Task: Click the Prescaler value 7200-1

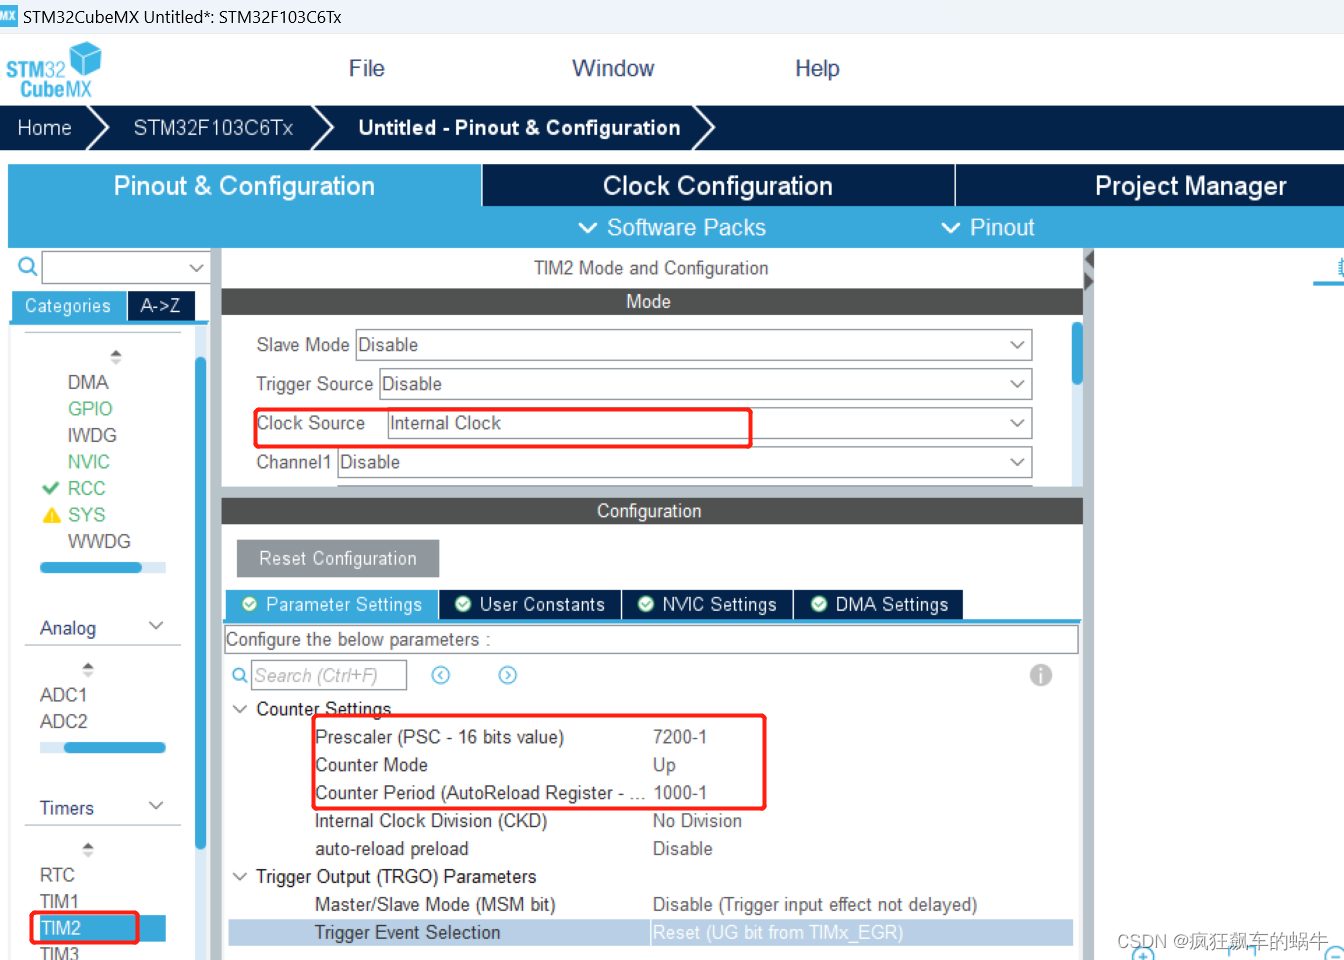Action: tap(680, 737)
